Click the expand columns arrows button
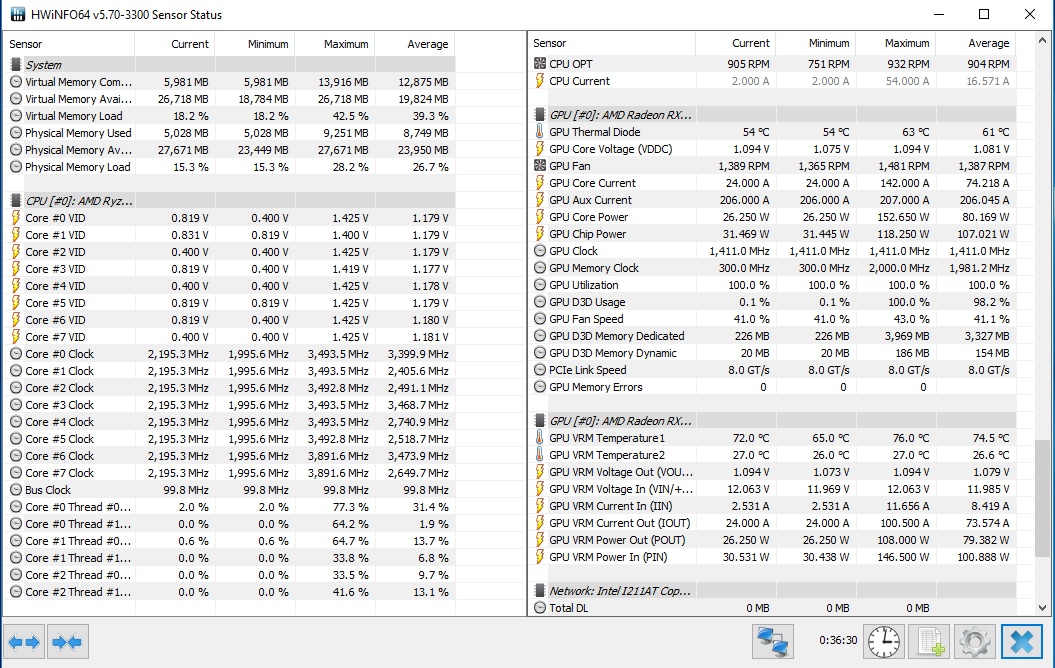 tap(24, 642)
